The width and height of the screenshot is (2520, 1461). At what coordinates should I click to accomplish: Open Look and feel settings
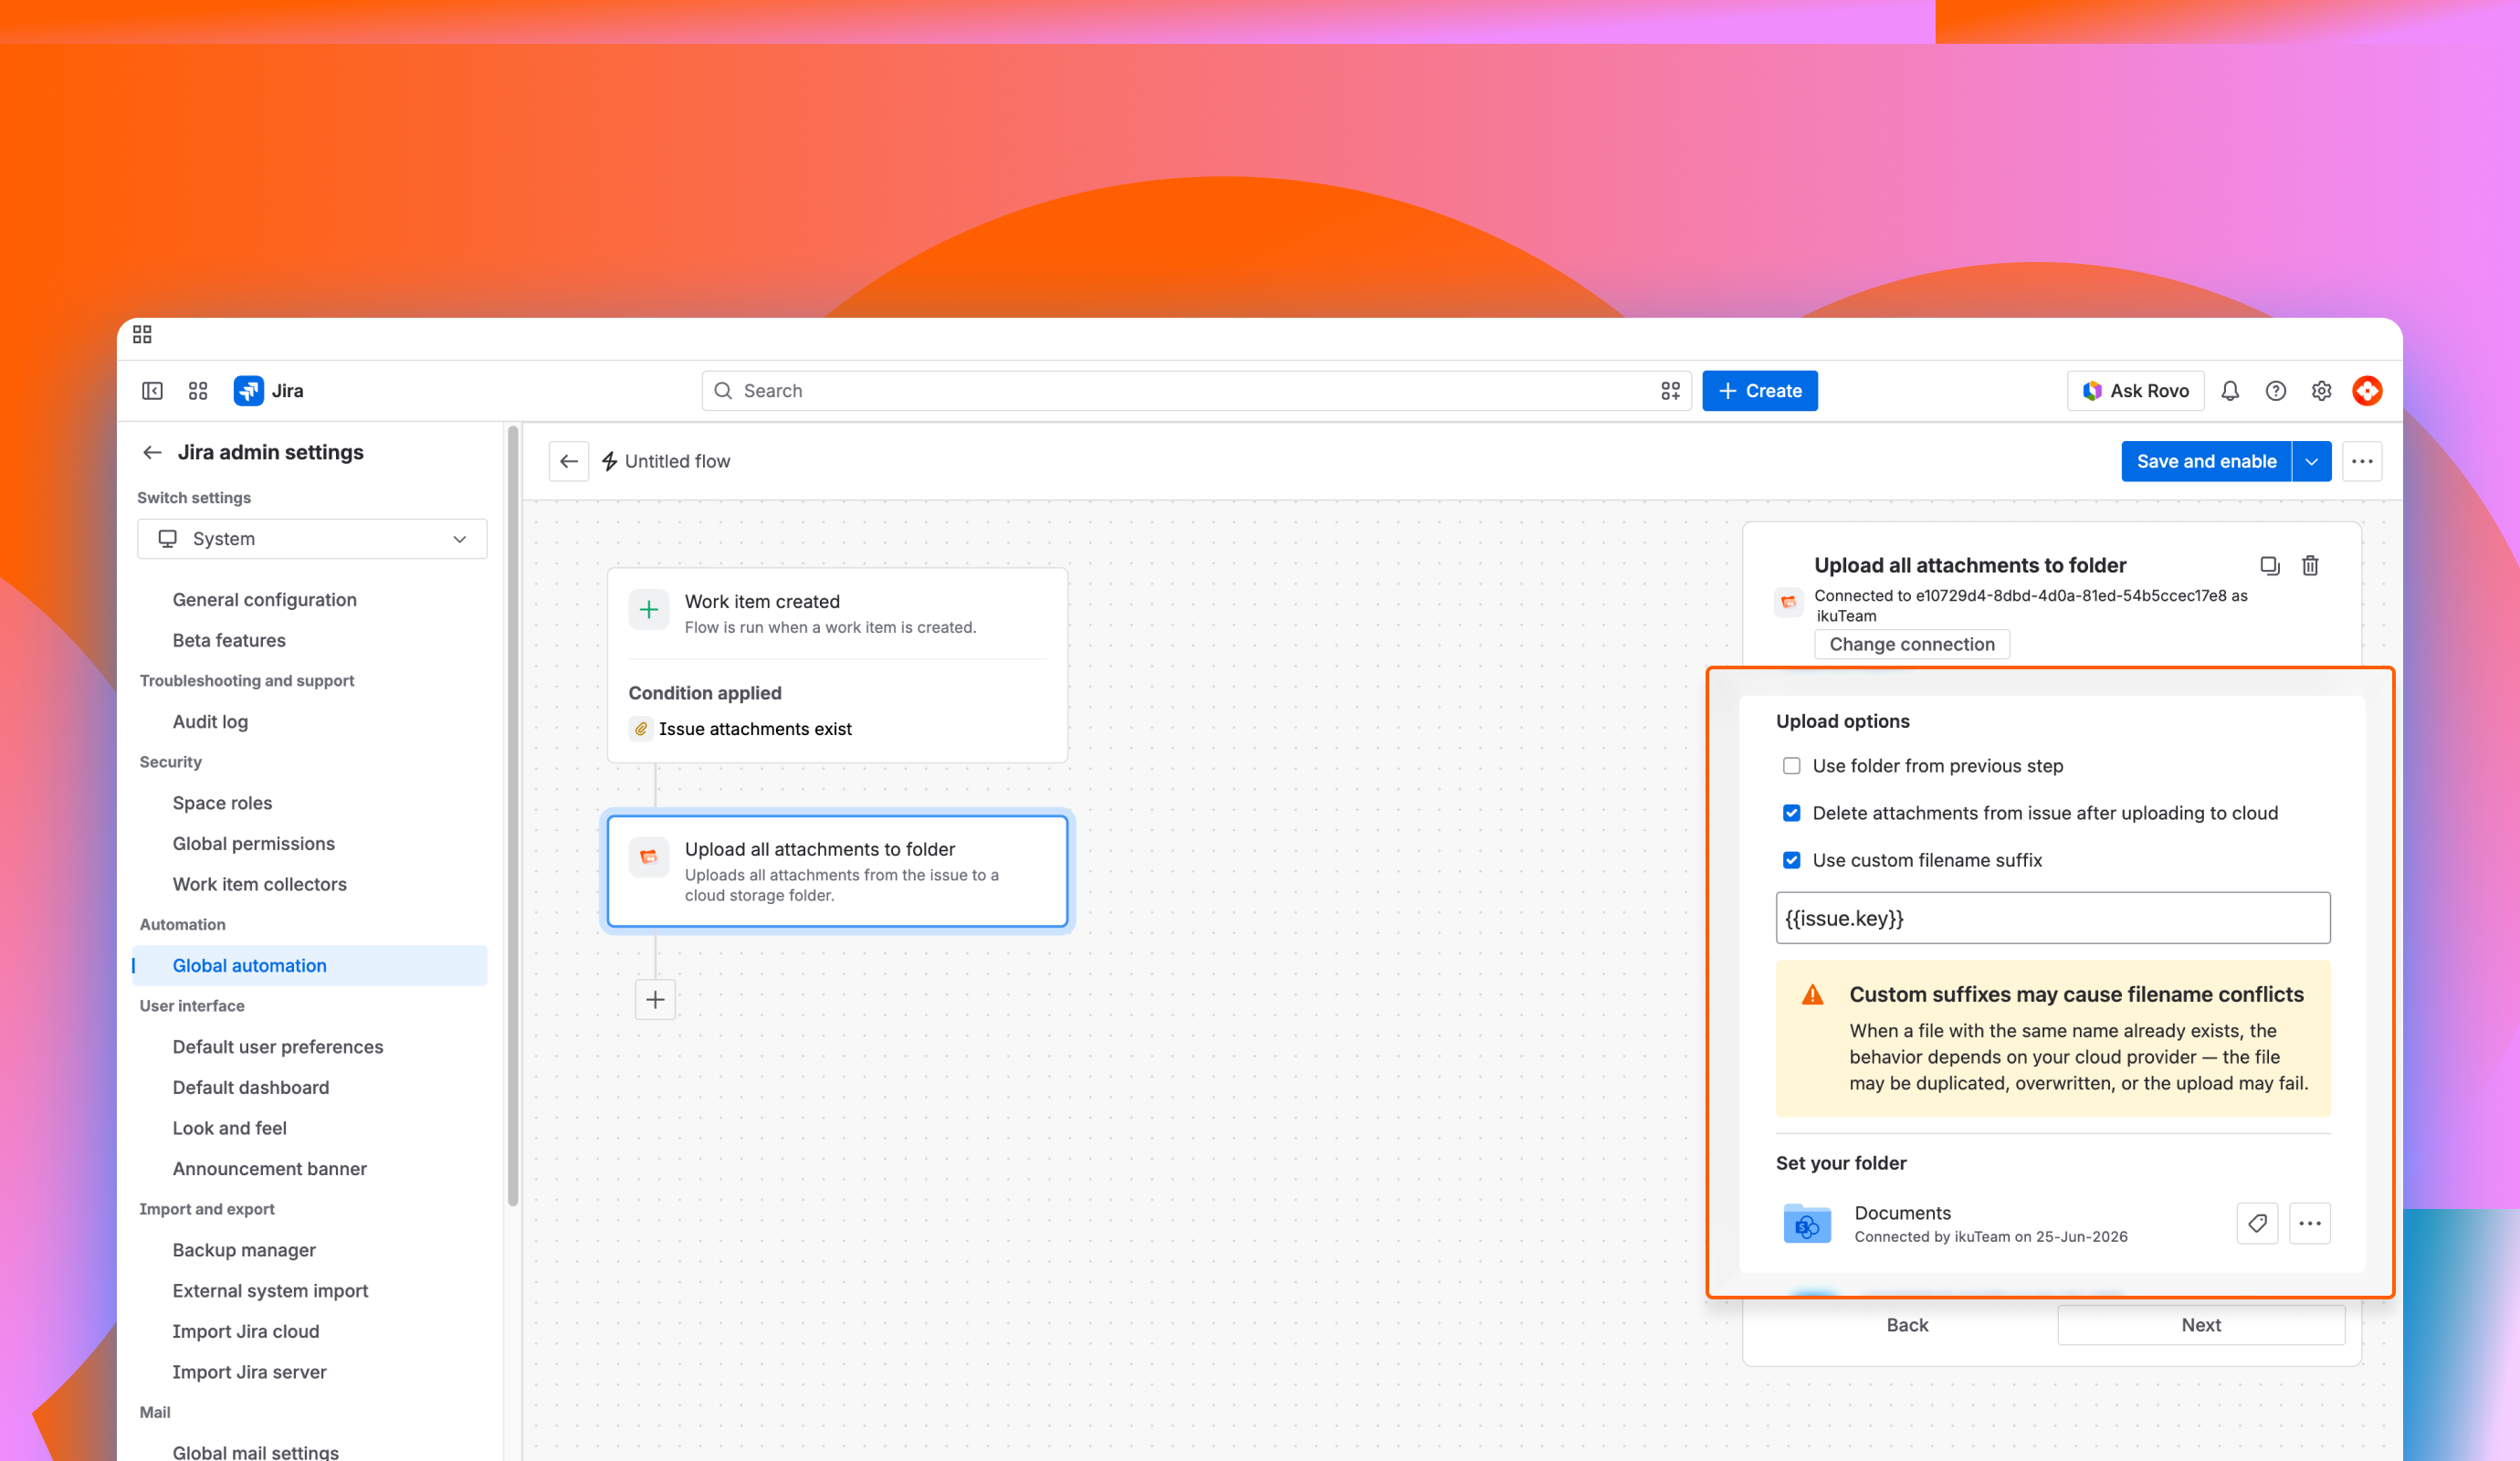pyautogui.click(x=229, y=1128)
